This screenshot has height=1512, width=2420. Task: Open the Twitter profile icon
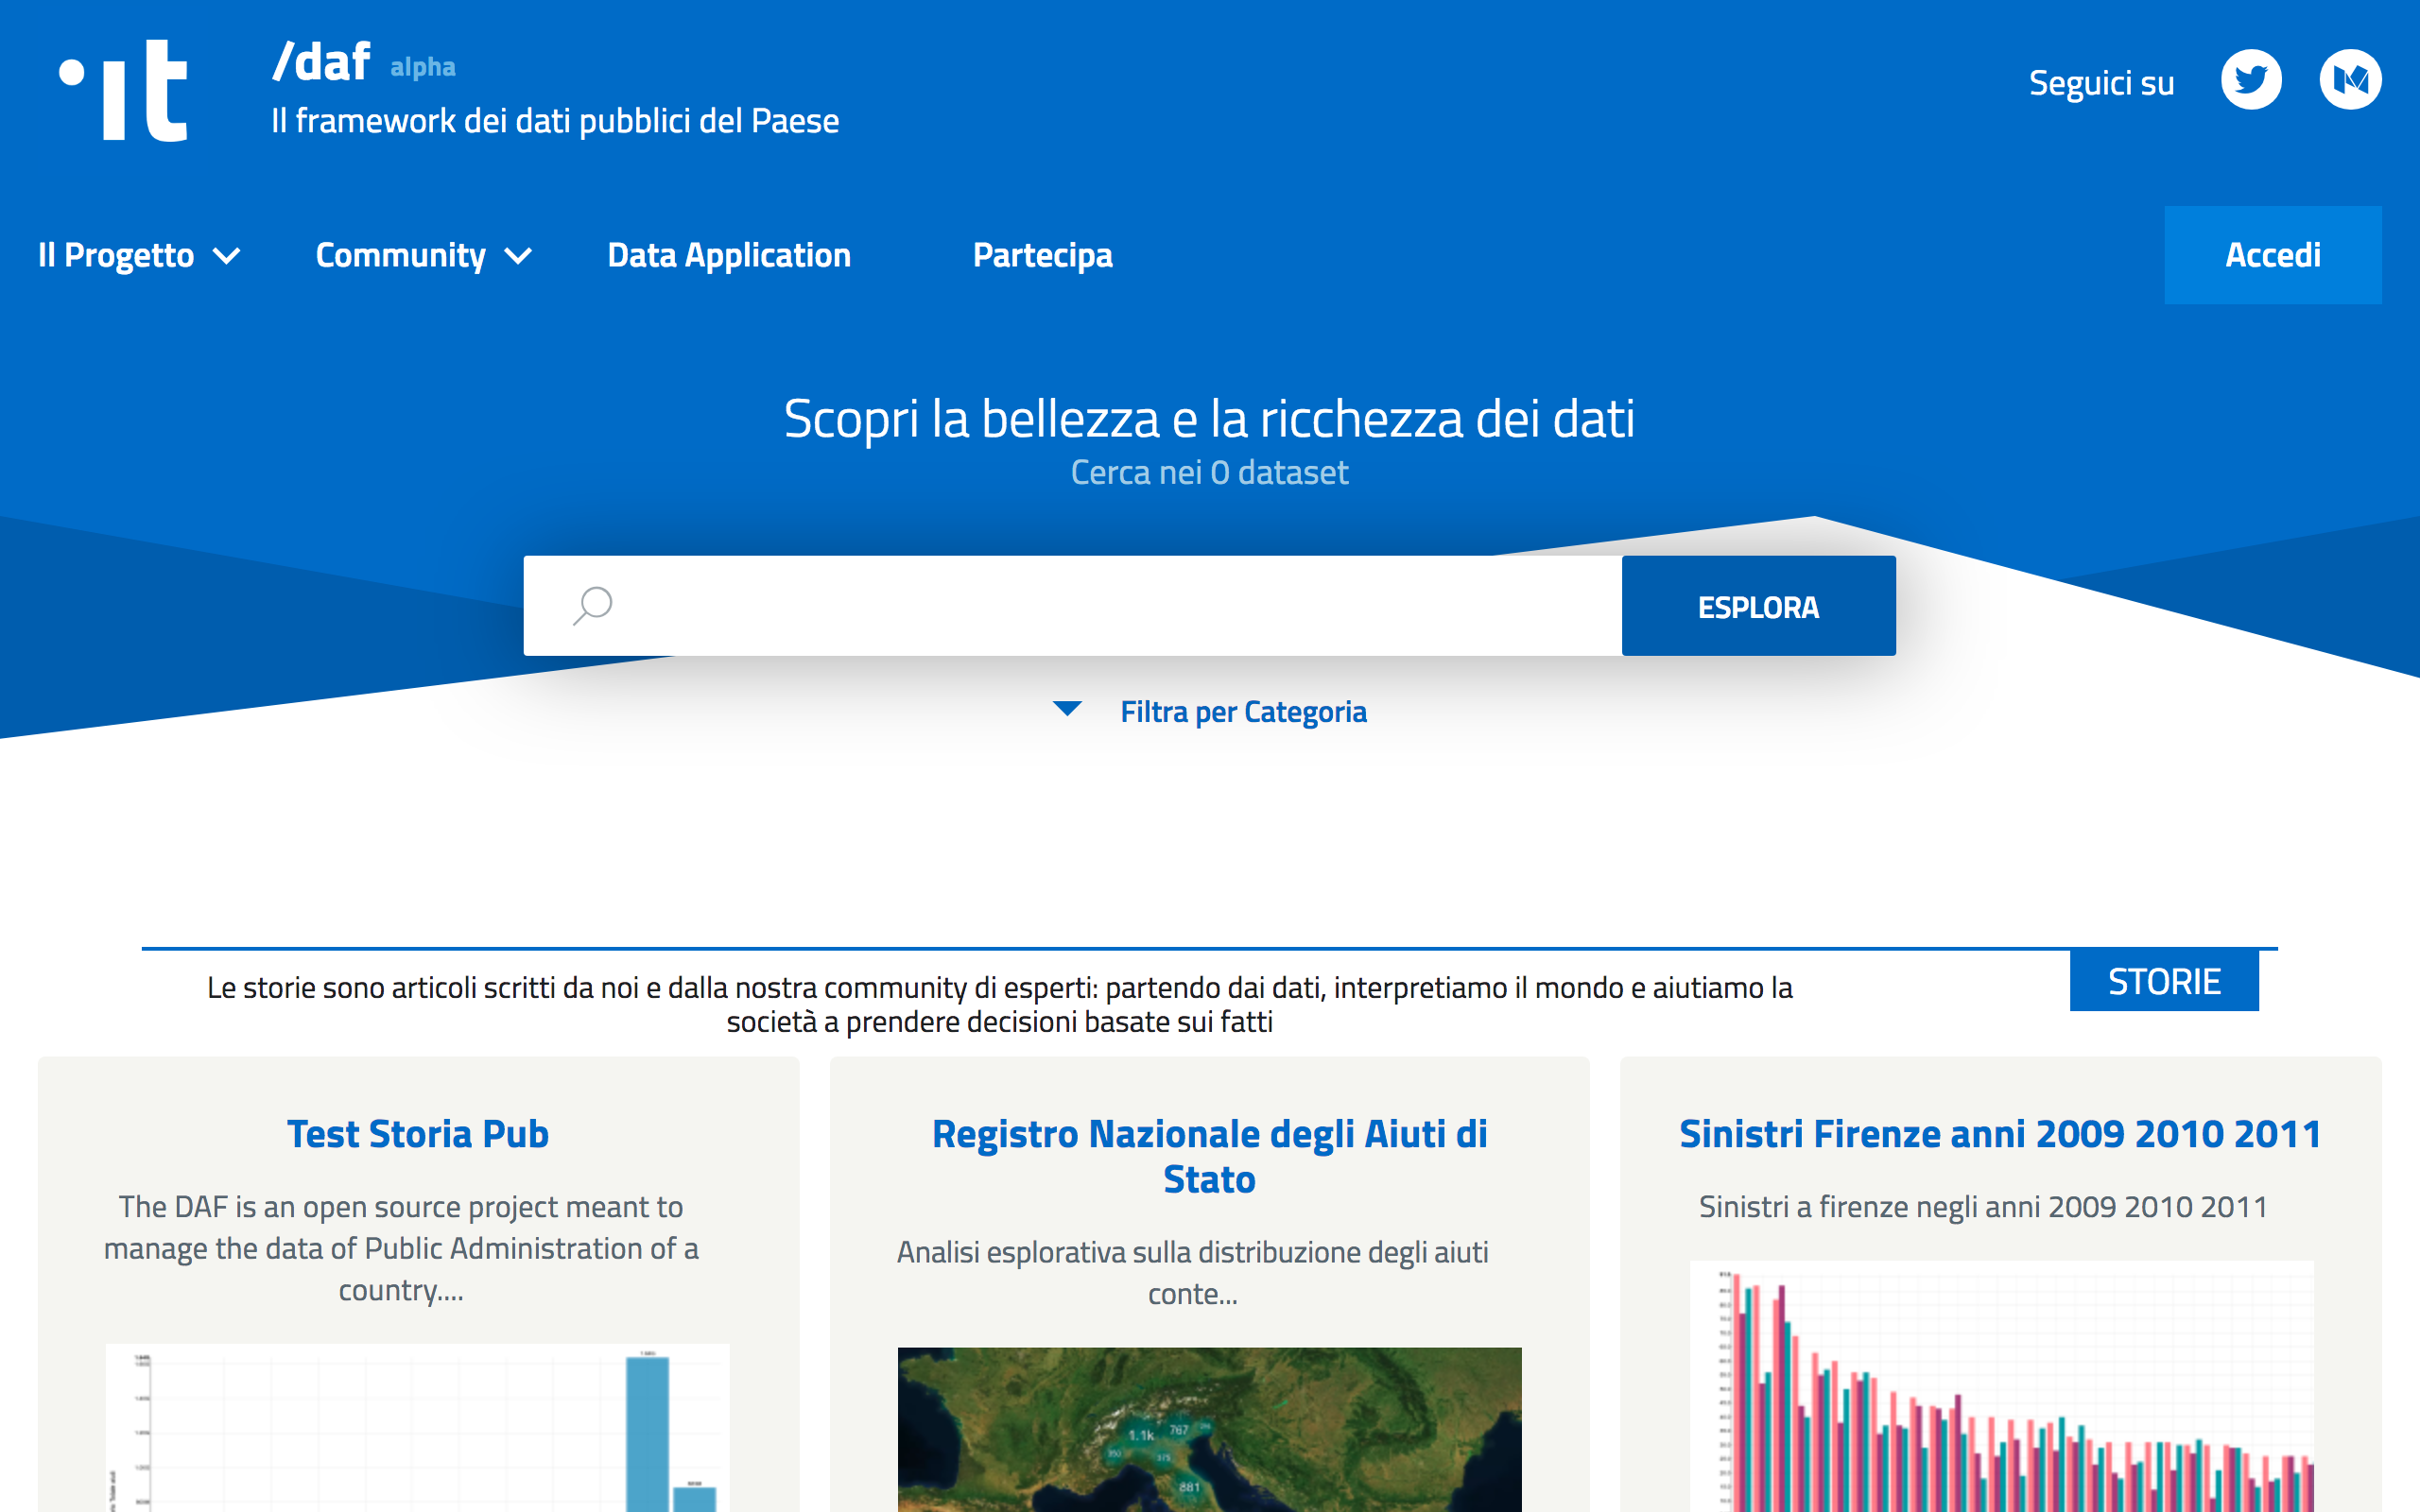point(2251,79)
